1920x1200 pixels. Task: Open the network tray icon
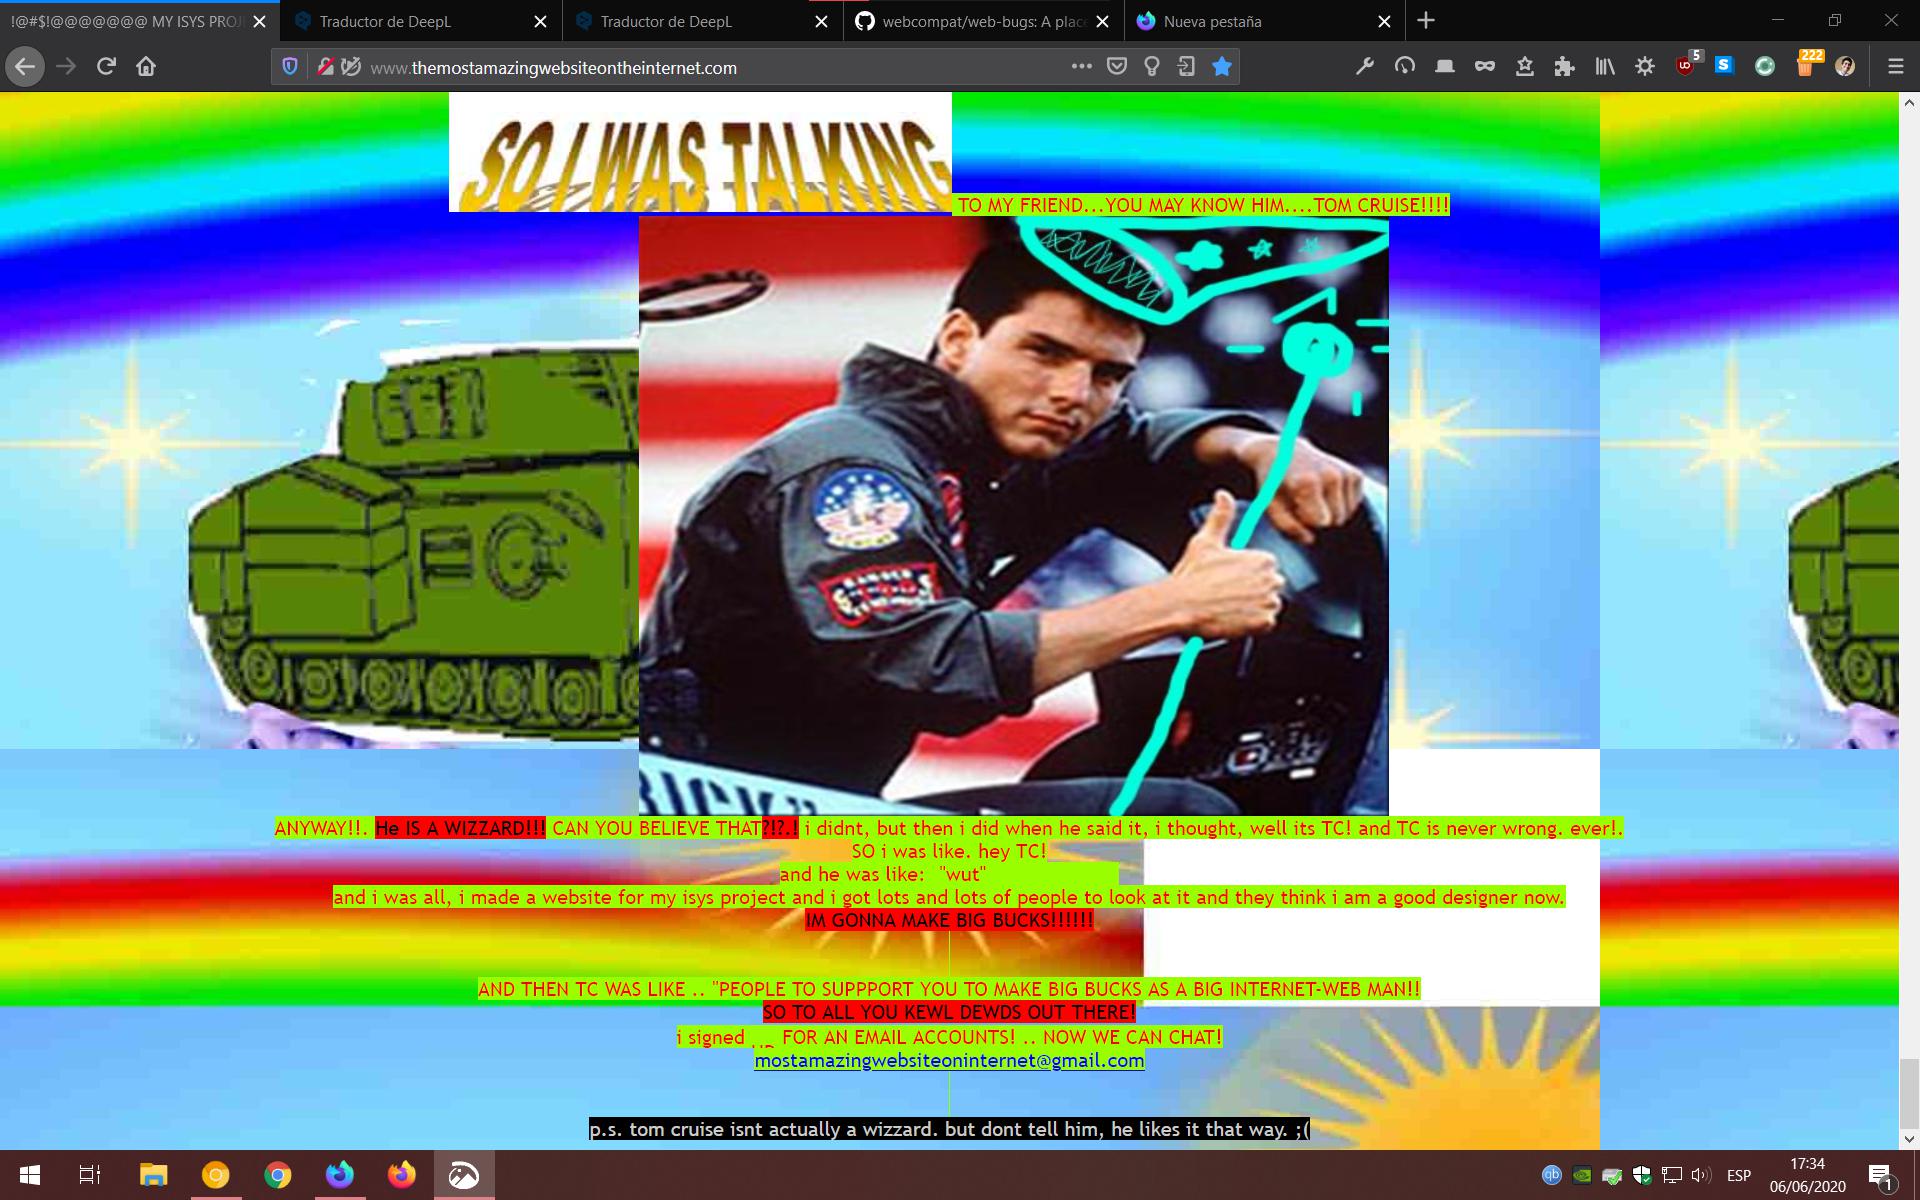[x=1672, y=1175]
